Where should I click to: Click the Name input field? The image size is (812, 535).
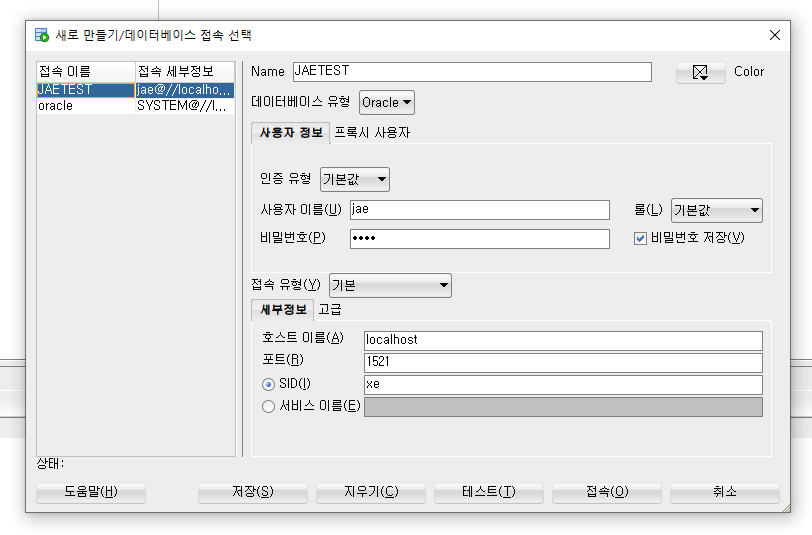tap(472, 71)
